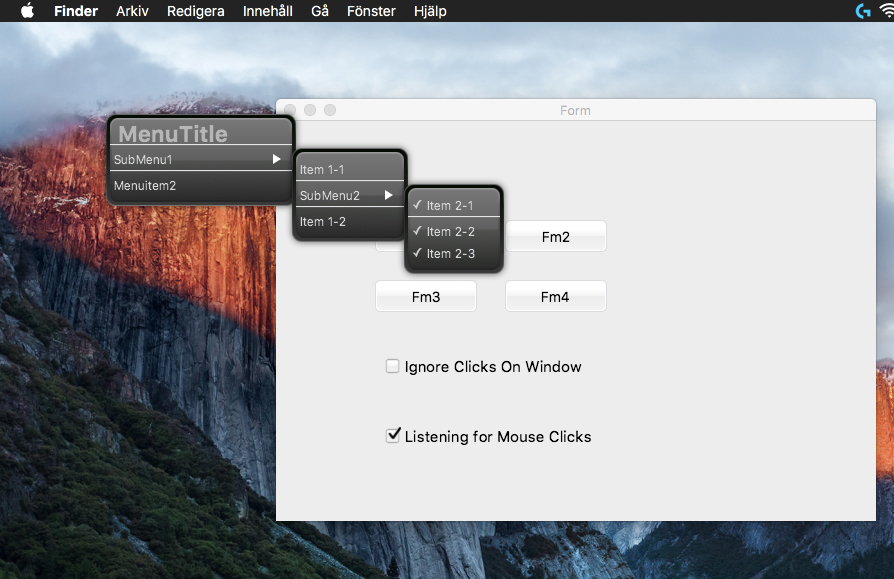Open the Hjälp menu
Image resolution: width=894 pixels, height=579 pixels.
pyautogui.click(x=430, y=11)
